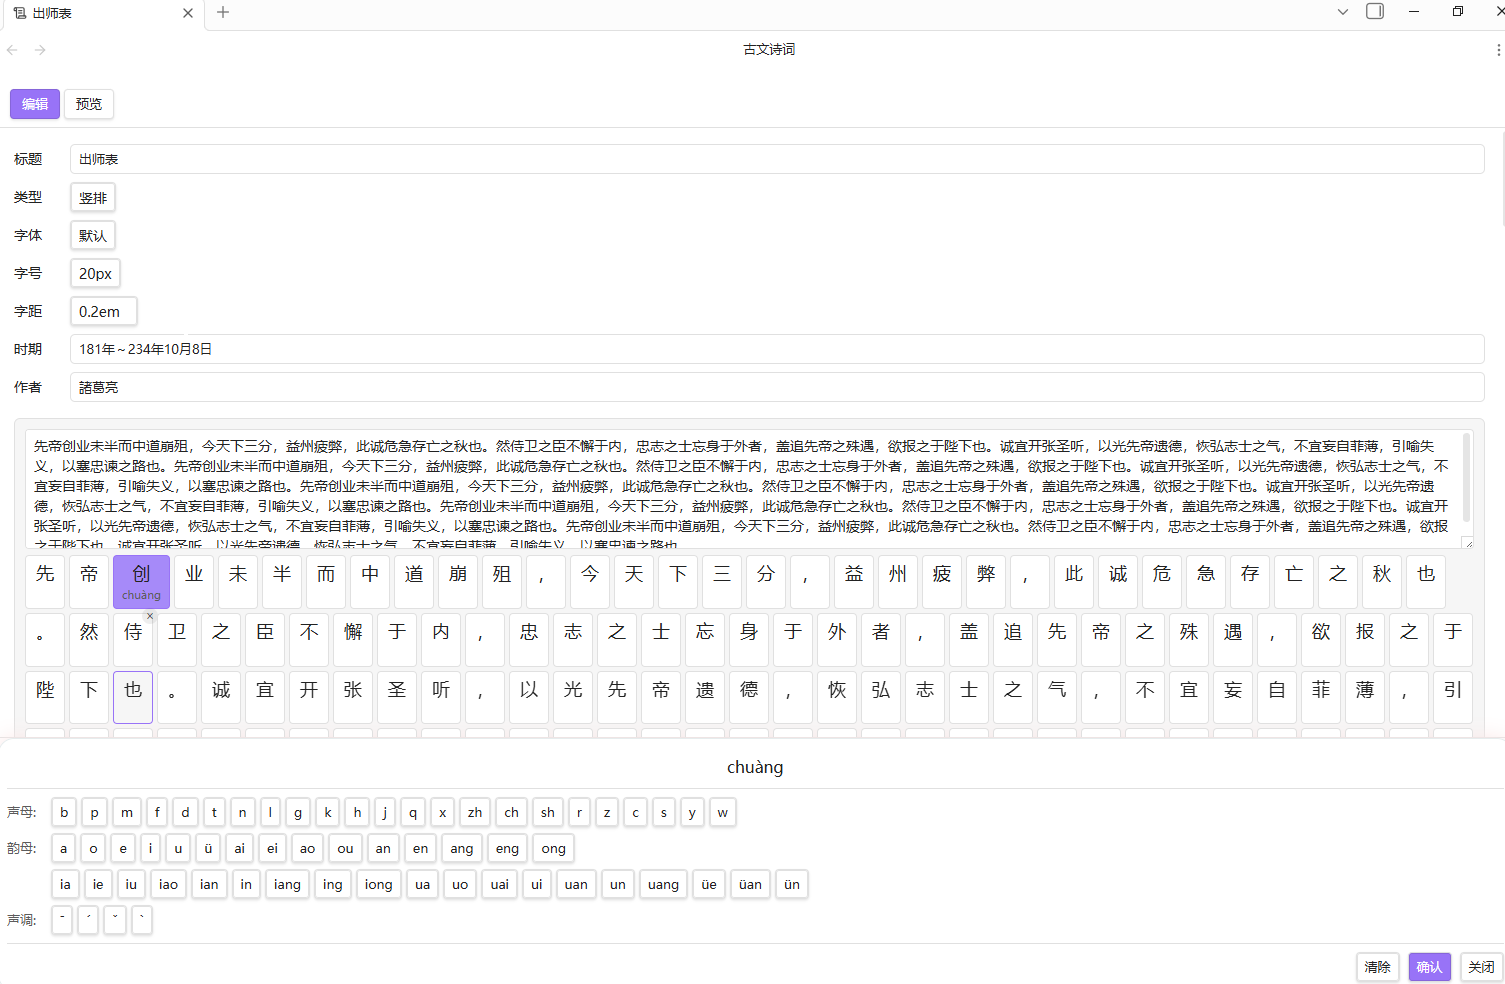
Task: Choose the final iong
Action: tap(379, 885)
